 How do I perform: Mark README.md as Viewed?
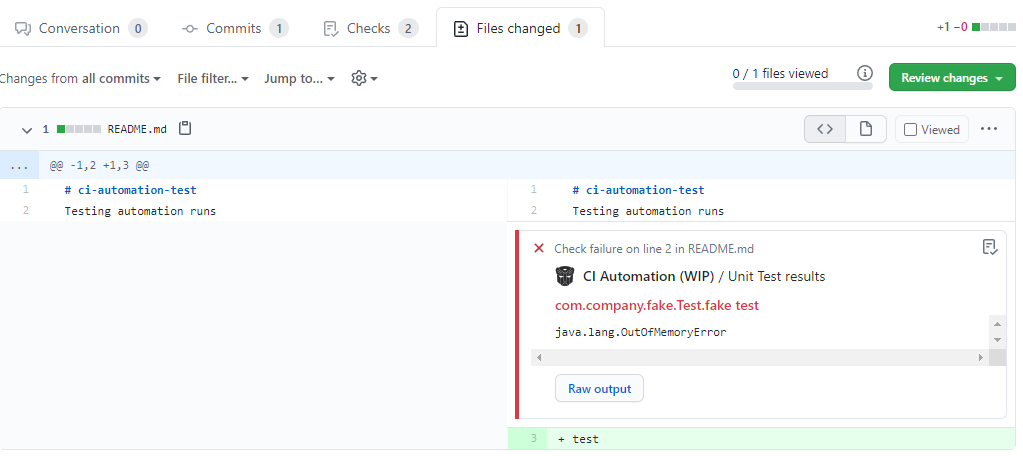pyautogui.click(x=932, y=130)
